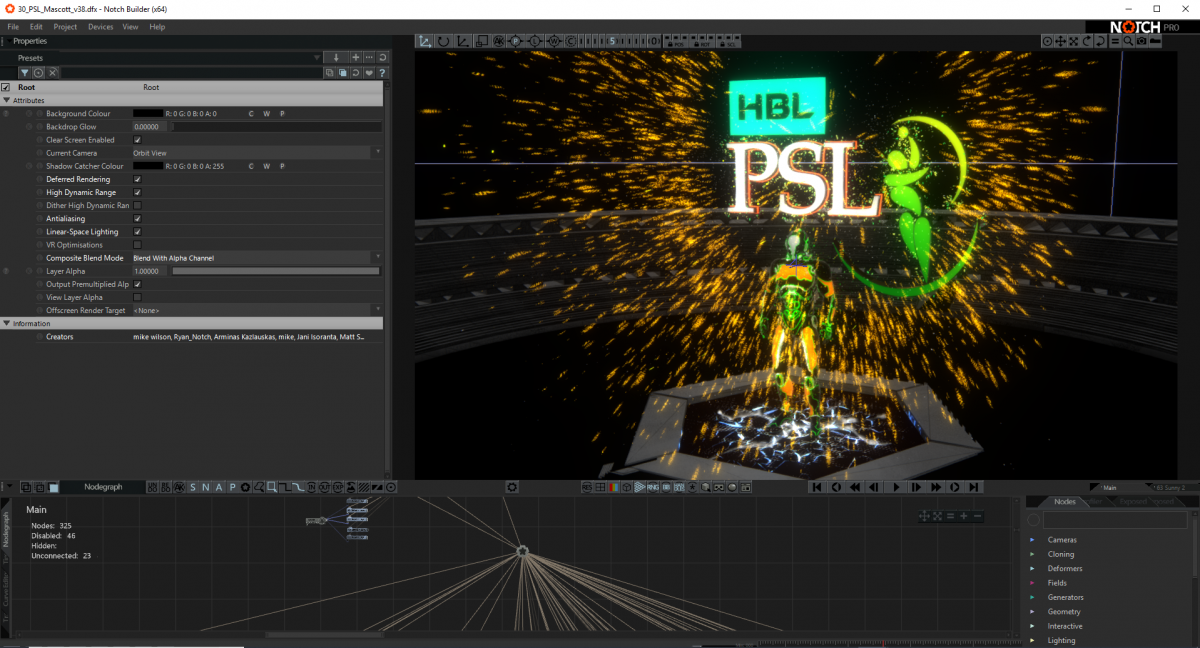This screenshot has width=1200, height=648.
Task: Open the Edit menu
Action: pos(36,27)
